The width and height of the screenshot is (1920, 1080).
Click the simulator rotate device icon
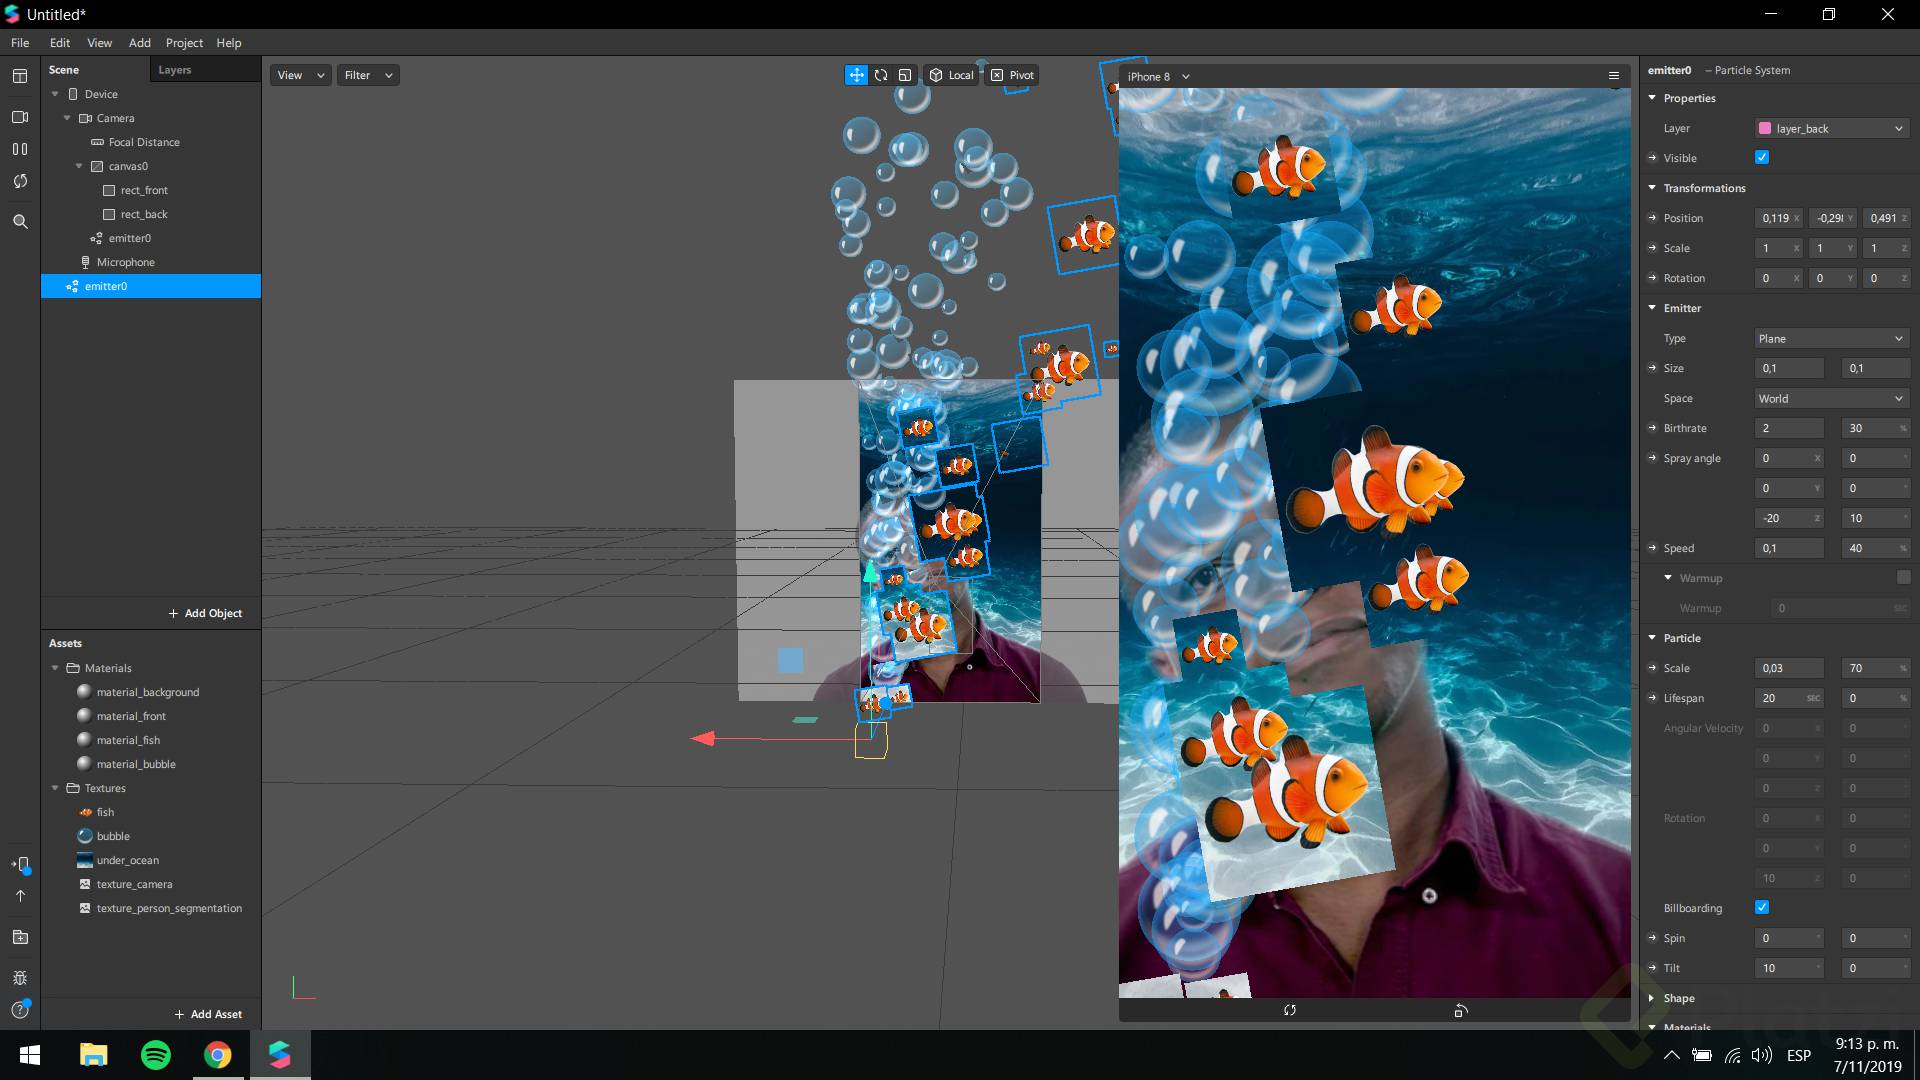point(1461,1010)
